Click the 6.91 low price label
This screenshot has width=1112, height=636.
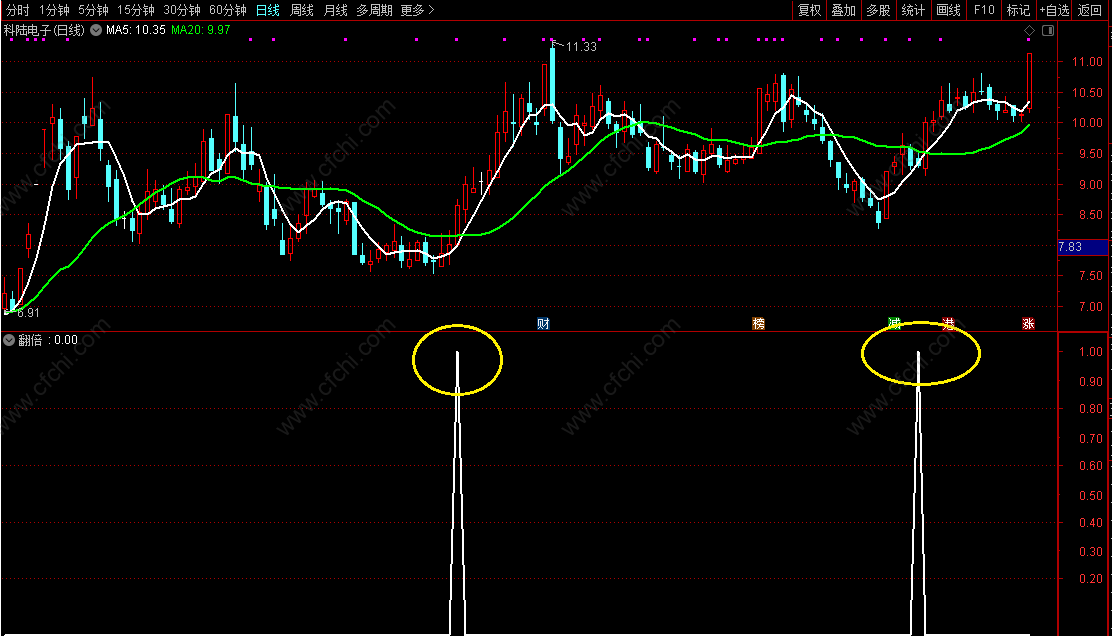(x=28, y=313)
